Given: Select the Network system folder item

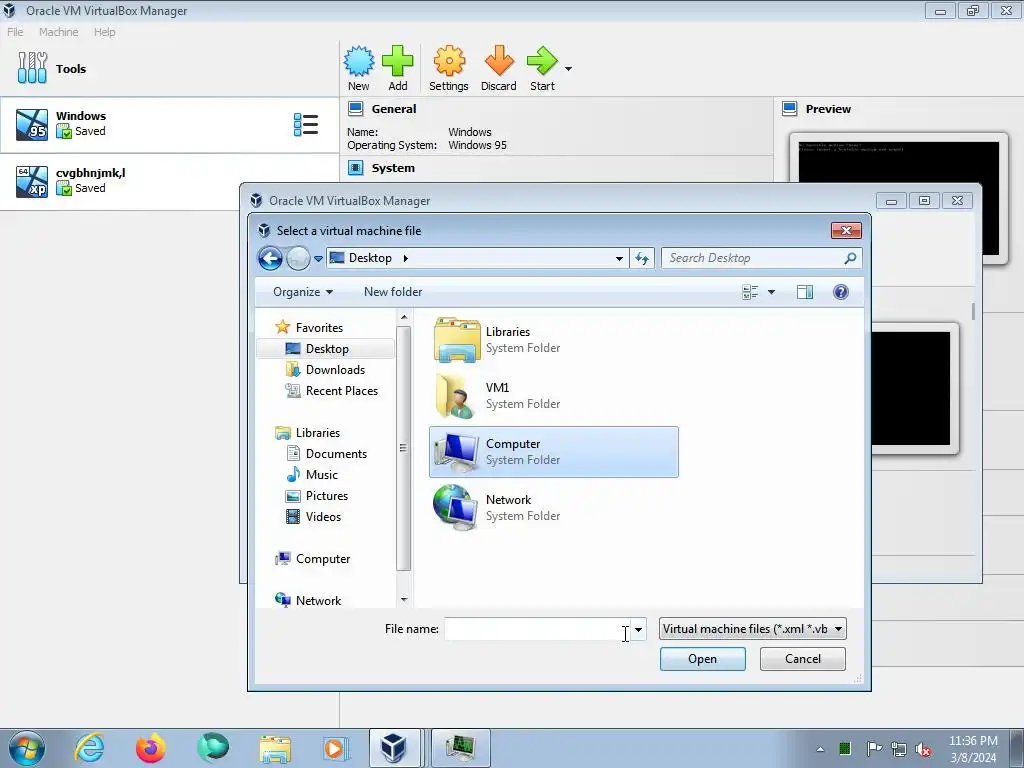Looking at the screenshot, I should (553, 507).
